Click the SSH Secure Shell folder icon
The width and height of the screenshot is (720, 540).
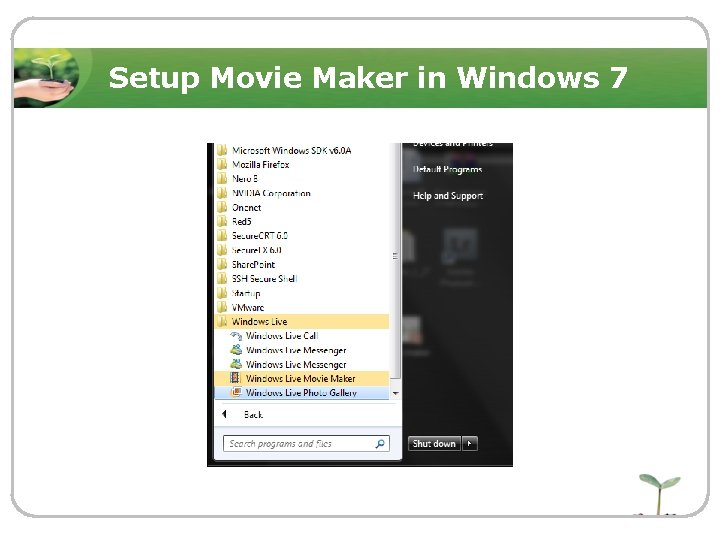pos(222,279)
